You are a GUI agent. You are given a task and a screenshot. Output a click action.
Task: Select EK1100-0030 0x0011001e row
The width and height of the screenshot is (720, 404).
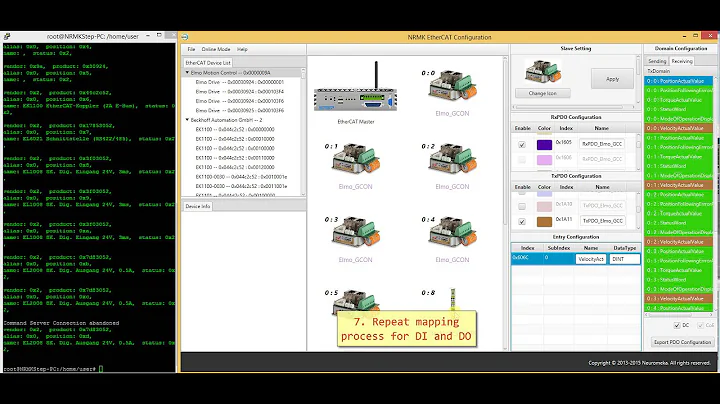pyautogui.click(x=242, y=186)
